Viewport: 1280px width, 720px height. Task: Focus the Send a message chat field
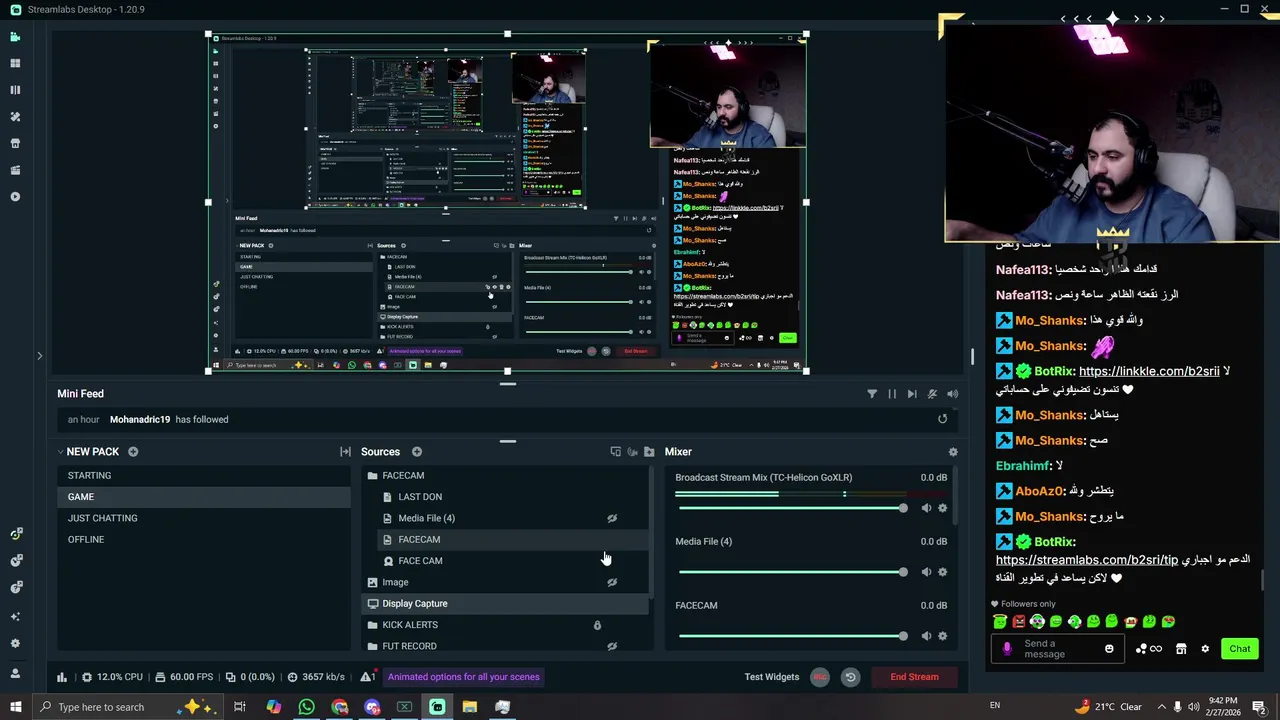tap(1059, 649)
